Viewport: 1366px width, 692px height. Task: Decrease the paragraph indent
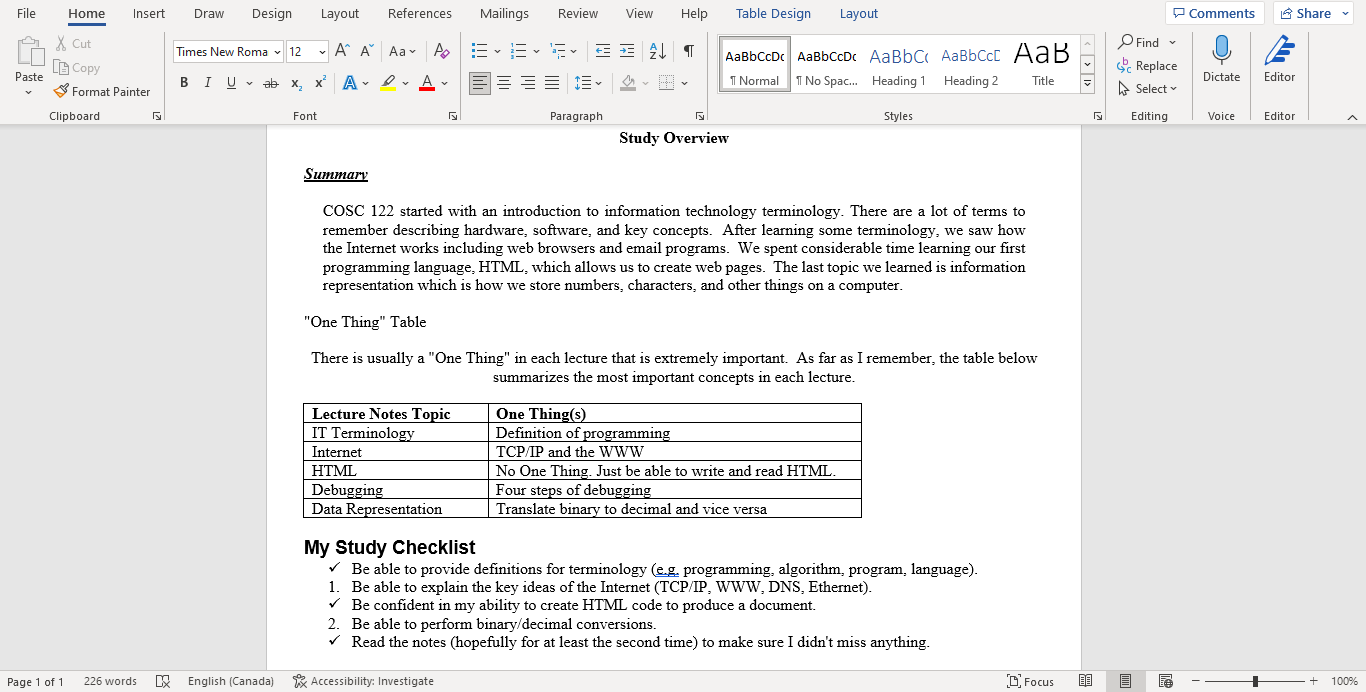tap(603, 51)
